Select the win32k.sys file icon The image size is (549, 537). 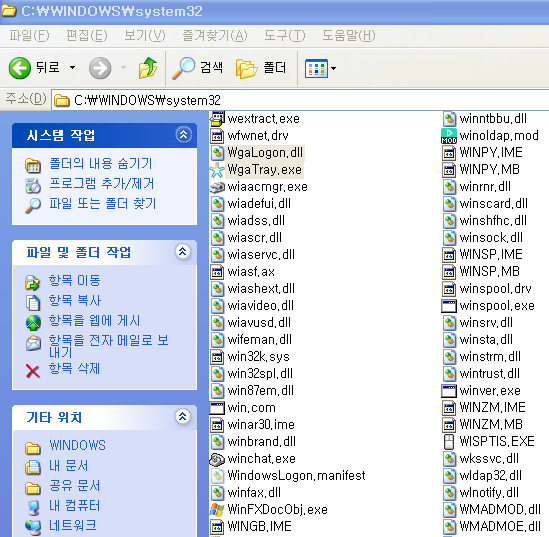217,357
